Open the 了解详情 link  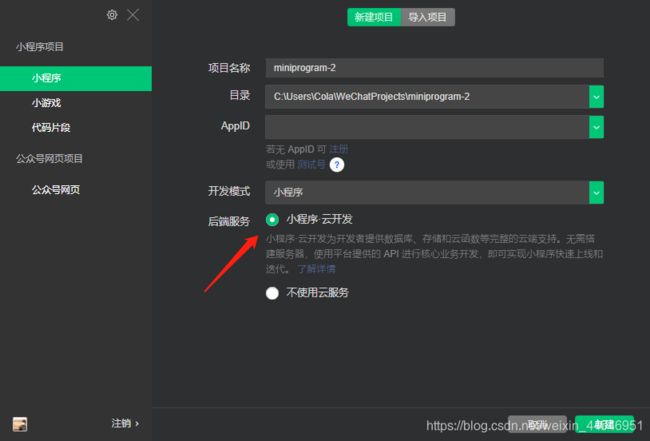click(317, 269)
